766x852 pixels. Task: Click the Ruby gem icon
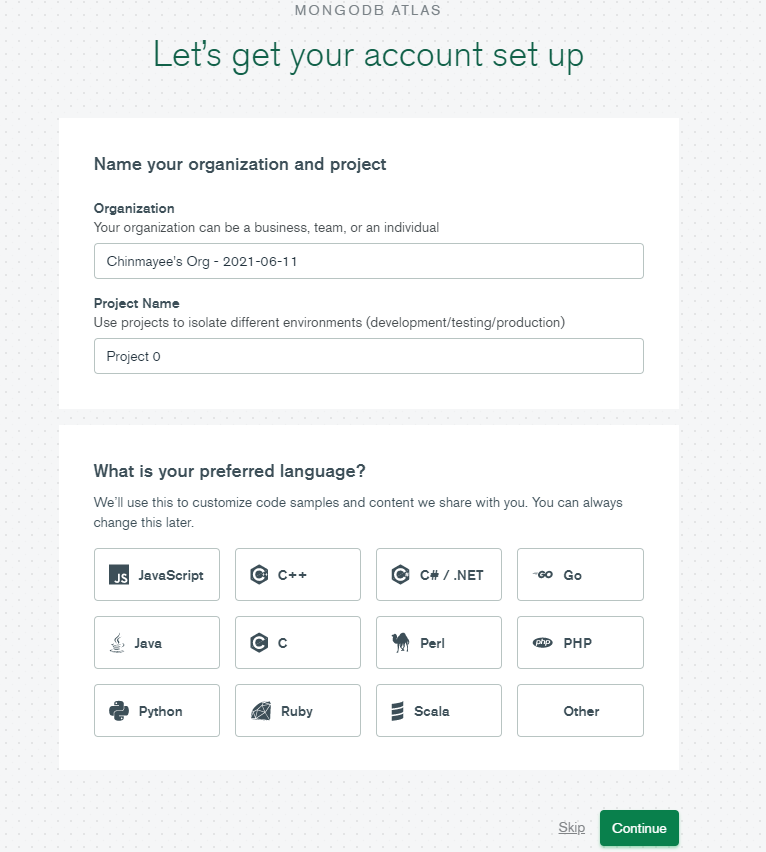point(261,711)
